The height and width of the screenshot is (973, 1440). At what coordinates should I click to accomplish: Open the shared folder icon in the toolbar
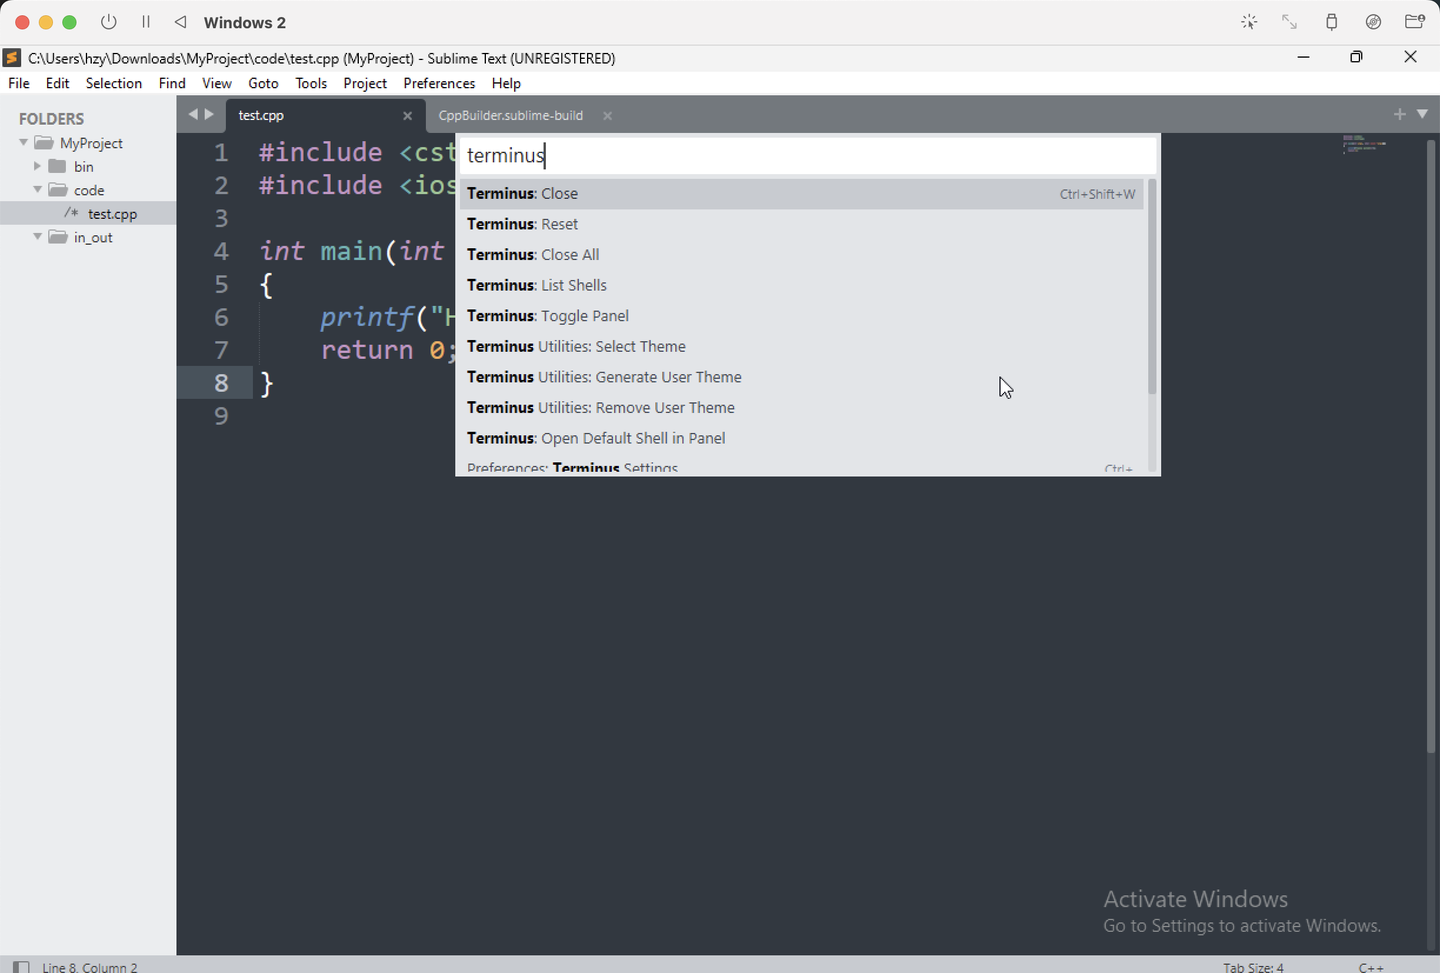[1412, 21]
